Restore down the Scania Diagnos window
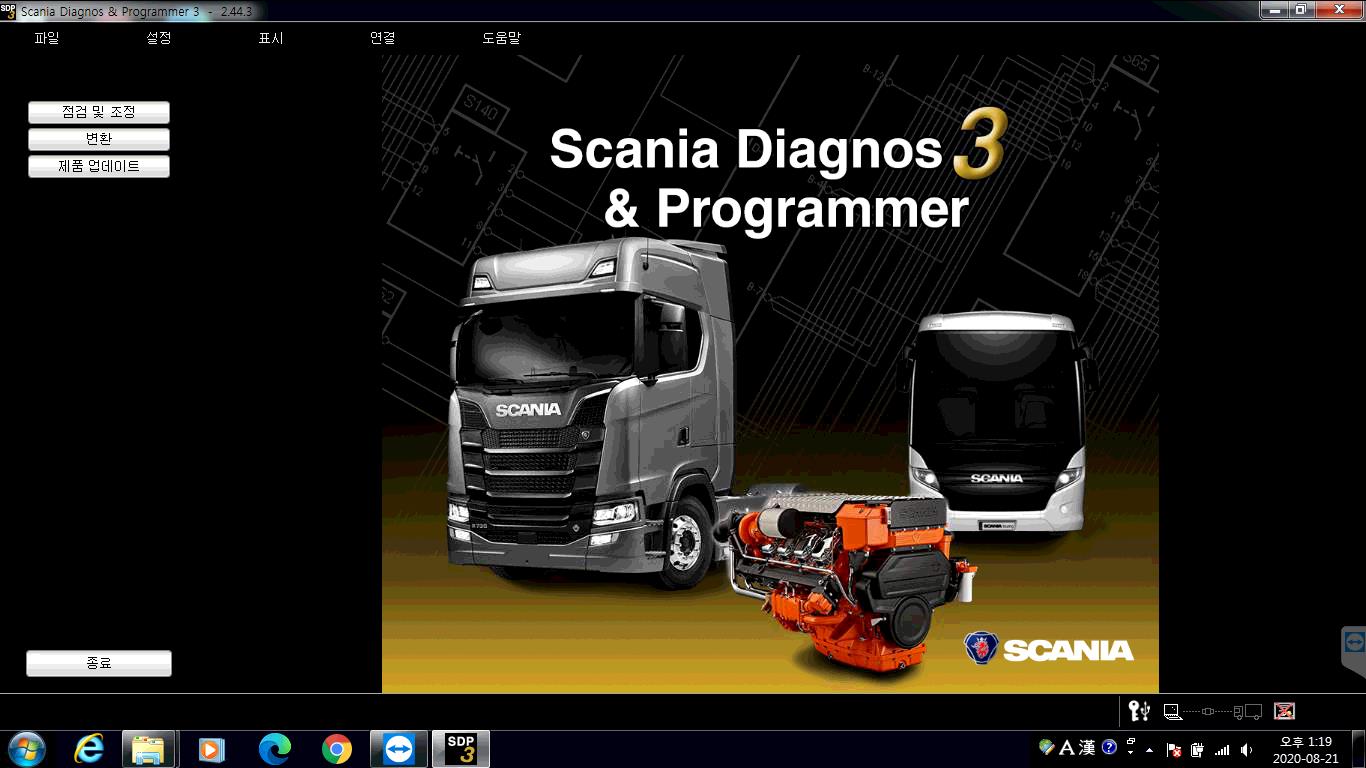 [x=1302, y=10]
